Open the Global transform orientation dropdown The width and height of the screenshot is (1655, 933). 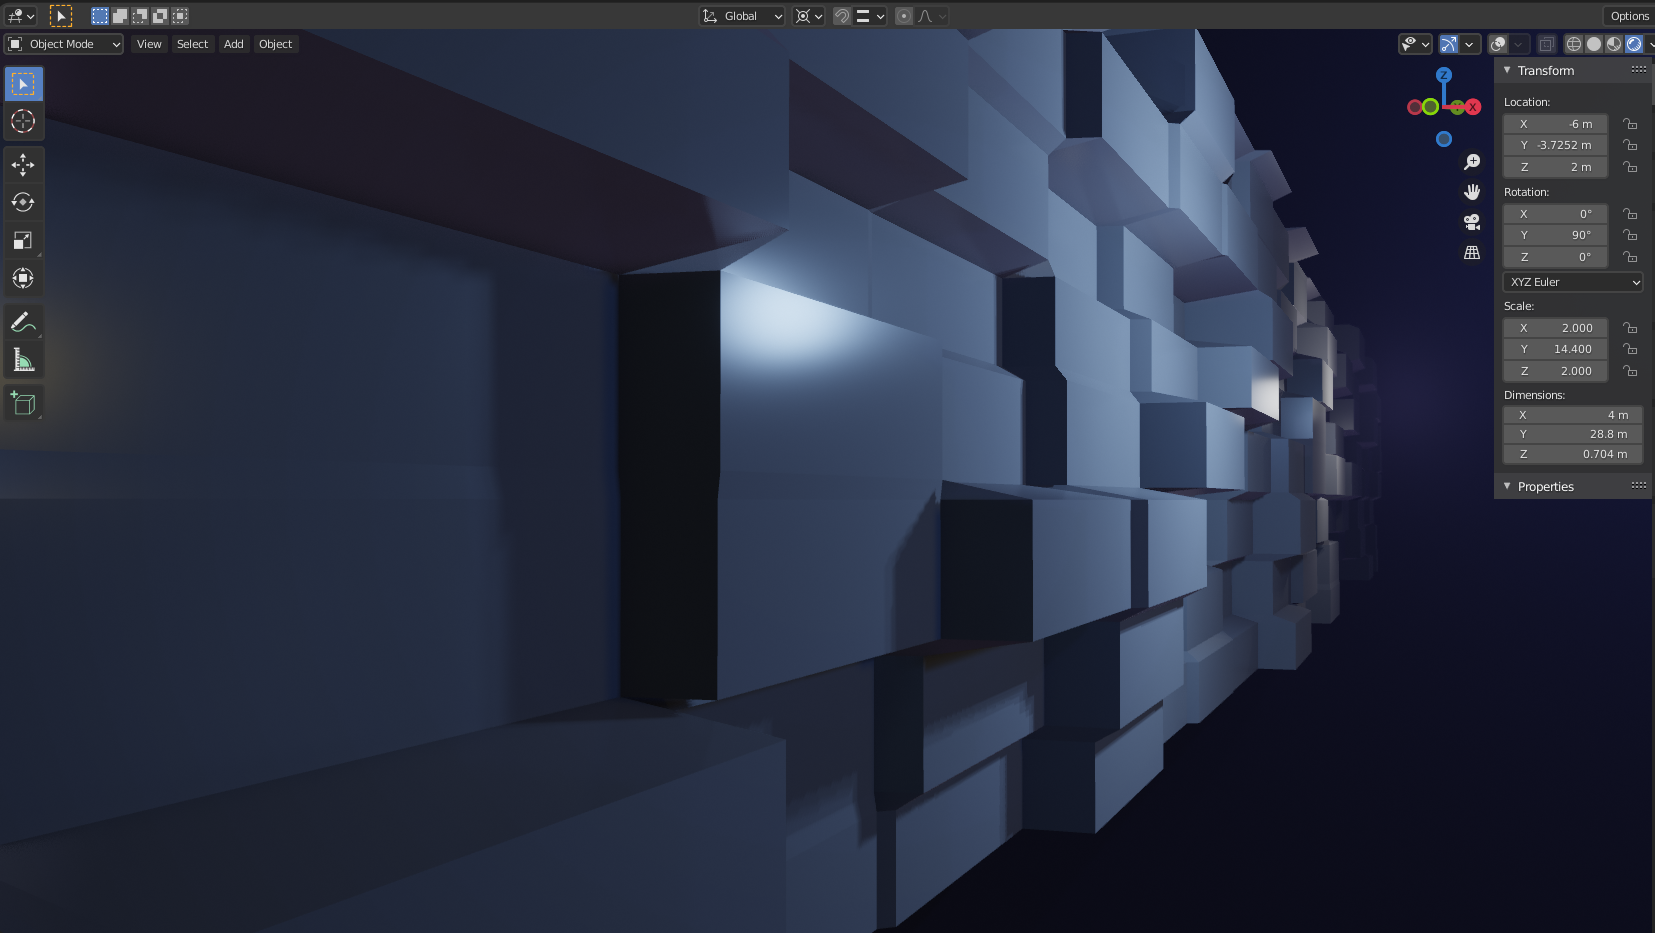[x=742, y=16]
